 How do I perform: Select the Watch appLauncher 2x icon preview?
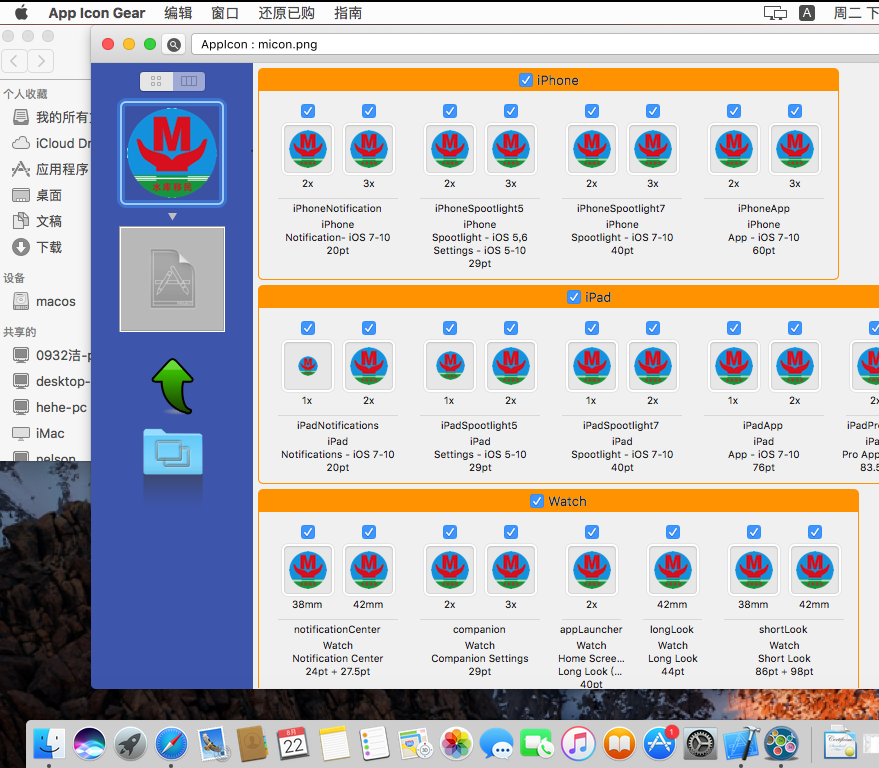point(592,570)
